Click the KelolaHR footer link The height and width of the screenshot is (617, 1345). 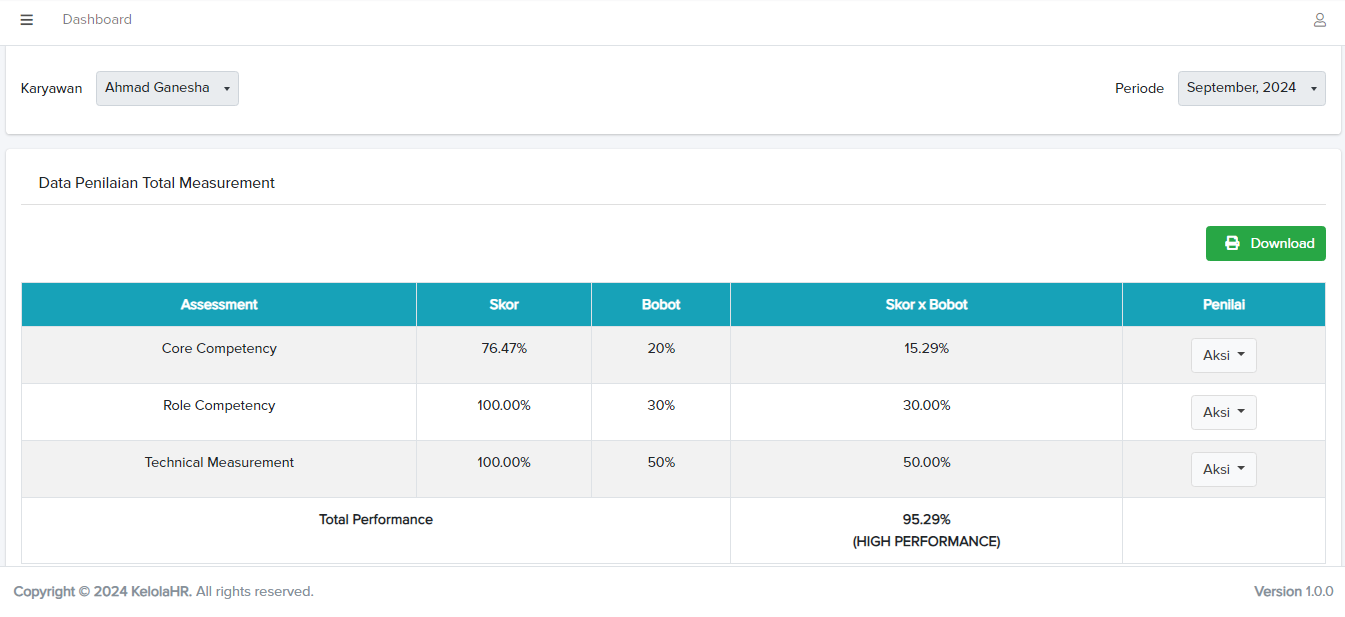[162, 592]
